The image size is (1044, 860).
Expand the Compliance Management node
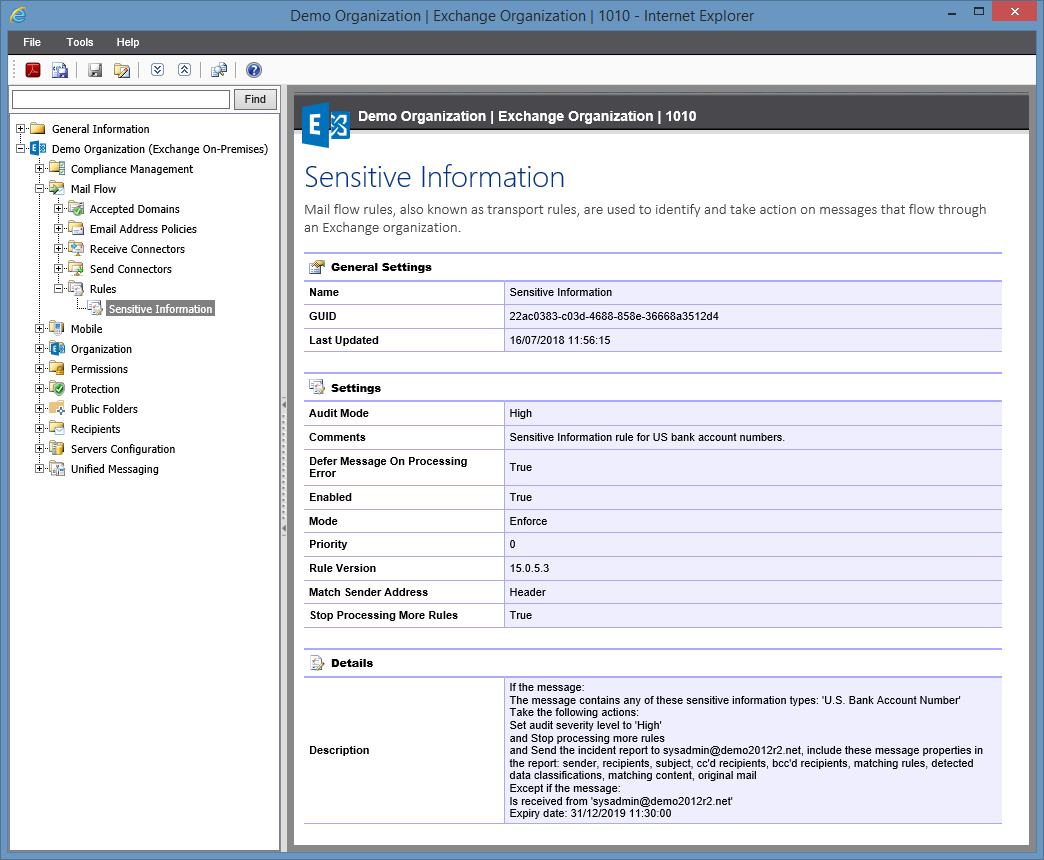click(39, 168)
